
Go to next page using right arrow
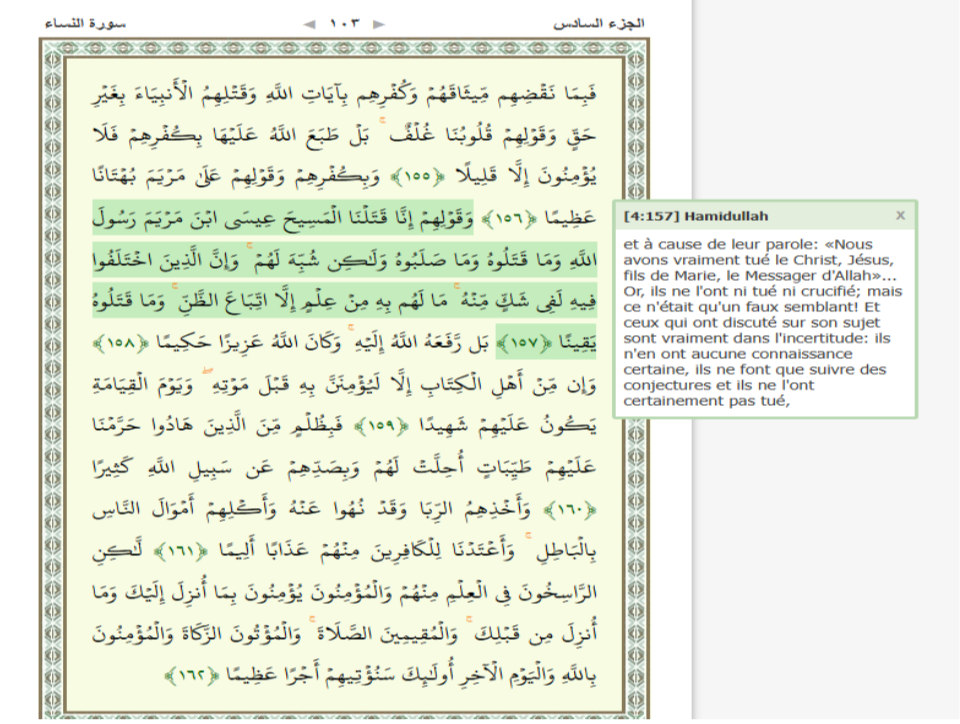pyautogui.click(x=379, y=24)
